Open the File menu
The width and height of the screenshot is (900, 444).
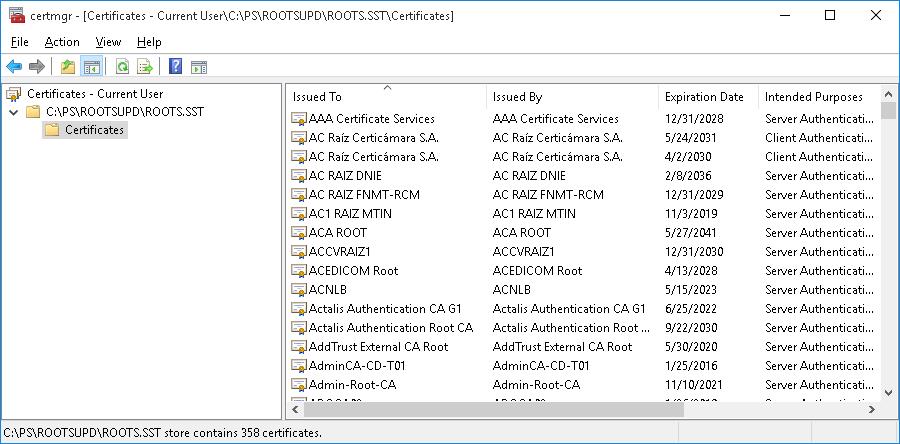click(x=20, y=42)
